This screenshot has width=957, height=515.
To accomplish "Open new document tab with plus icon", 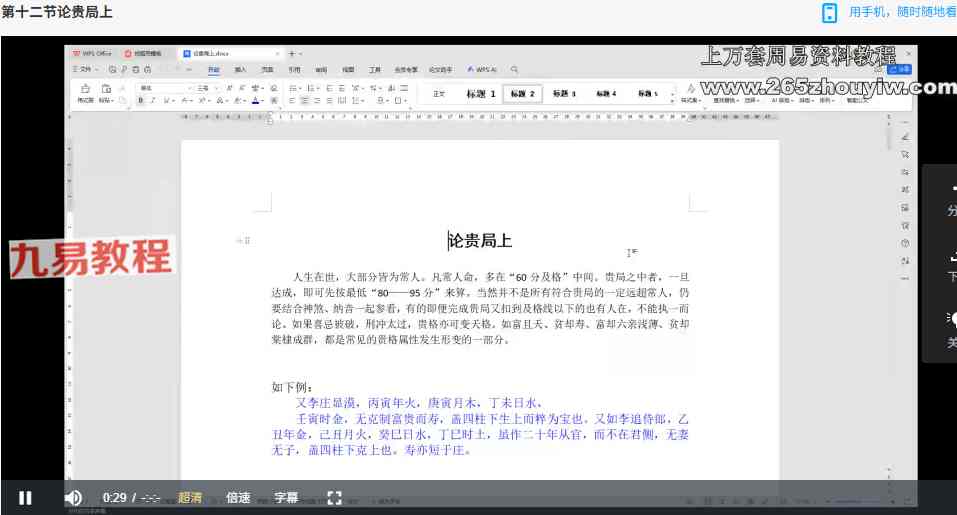I will [291, 53].
